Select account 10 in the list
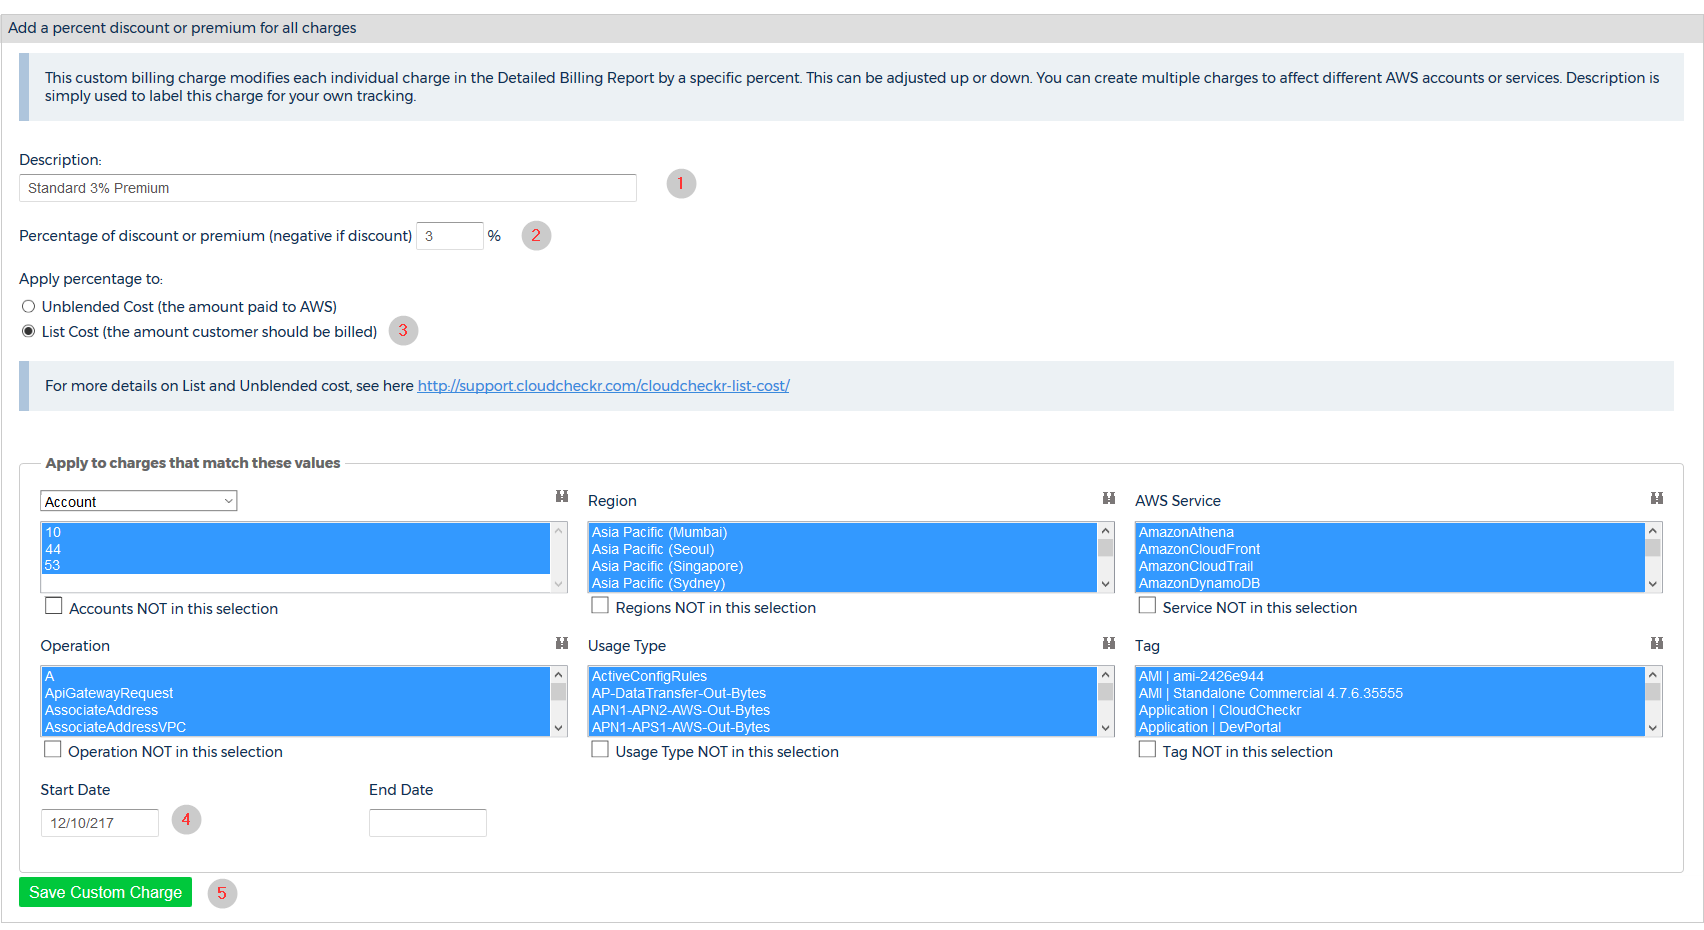1704x930 pixels. pos(296,532)
